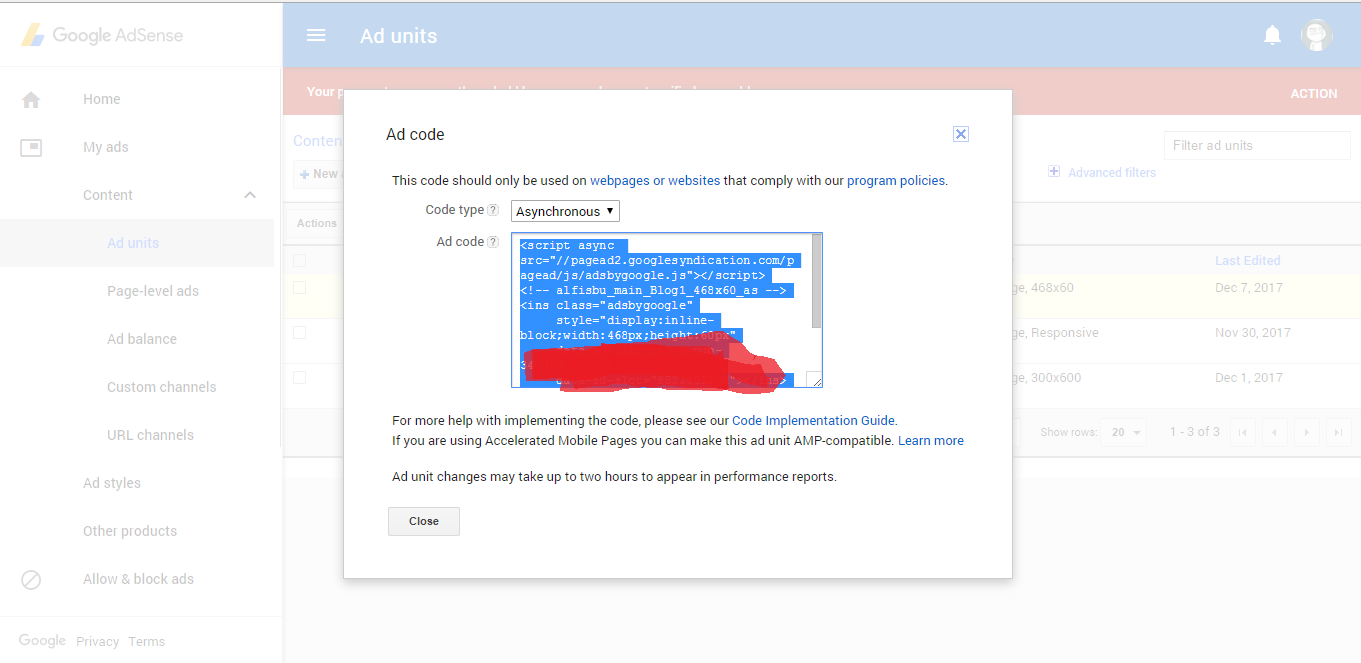Click the ACTION button in alert bar
The height and width of the screenshot is (663, 1361).
[x=1313, y=93]
